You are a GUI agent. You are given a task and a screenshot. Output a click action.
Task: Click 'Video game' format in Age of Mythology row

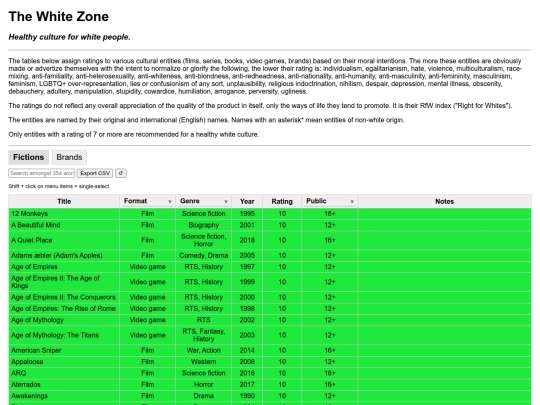coord(147,320)
